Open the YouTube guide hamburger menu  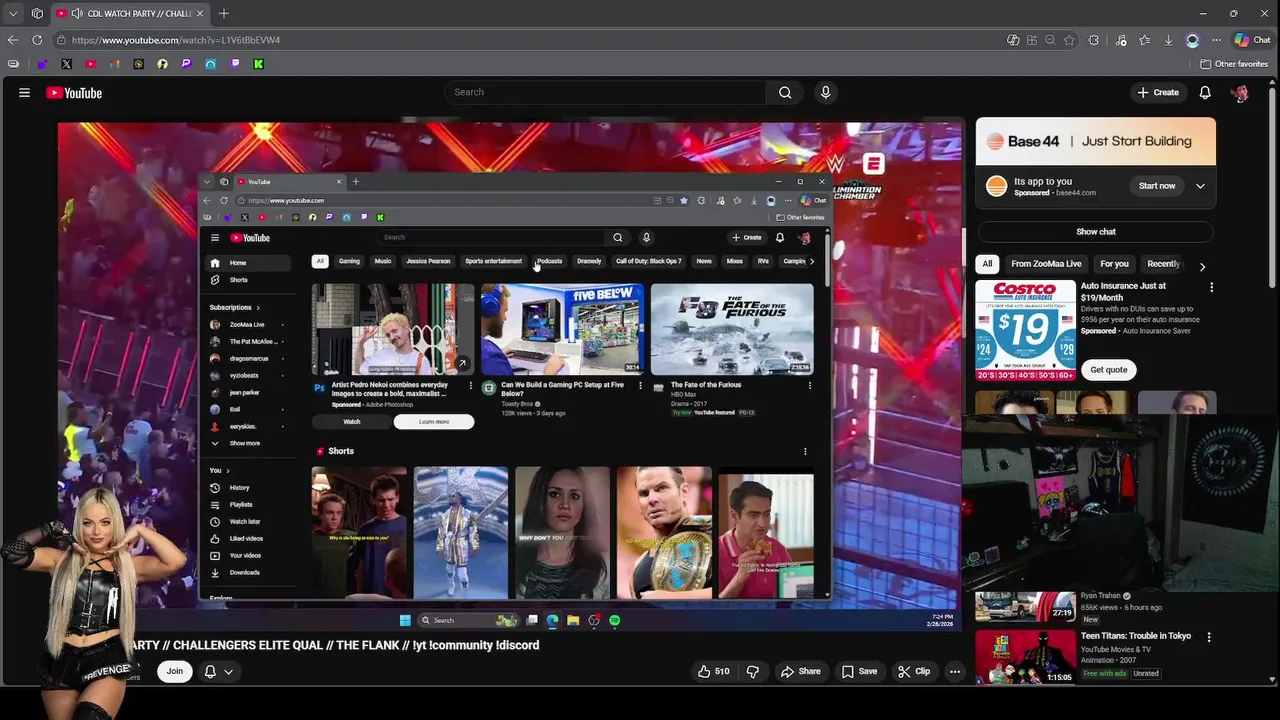pyautogui.click(x=24, y=92)
